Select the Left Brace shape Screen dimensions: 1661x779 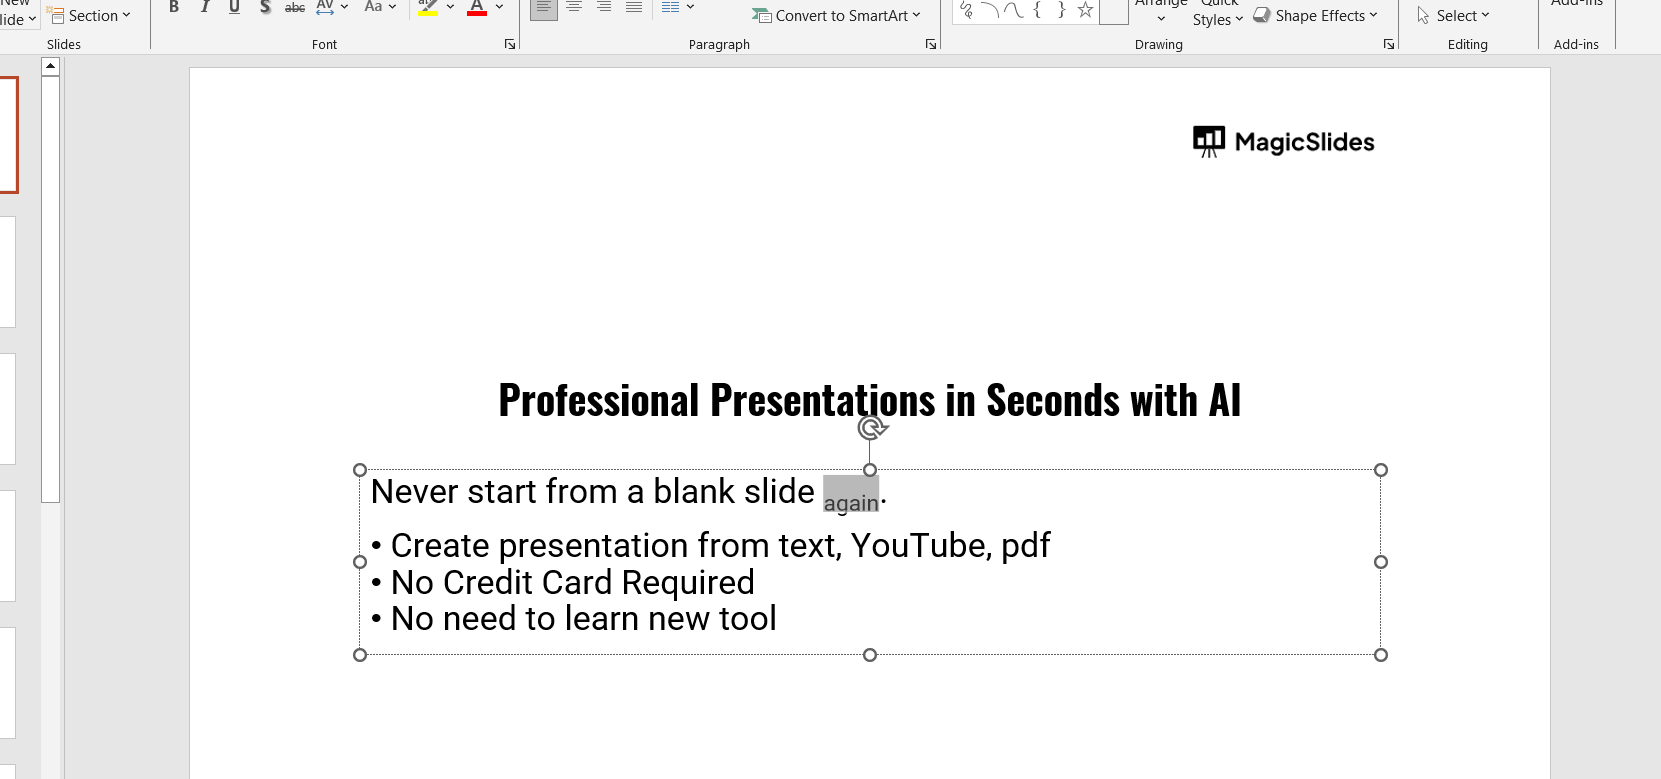coord(1037,10)
